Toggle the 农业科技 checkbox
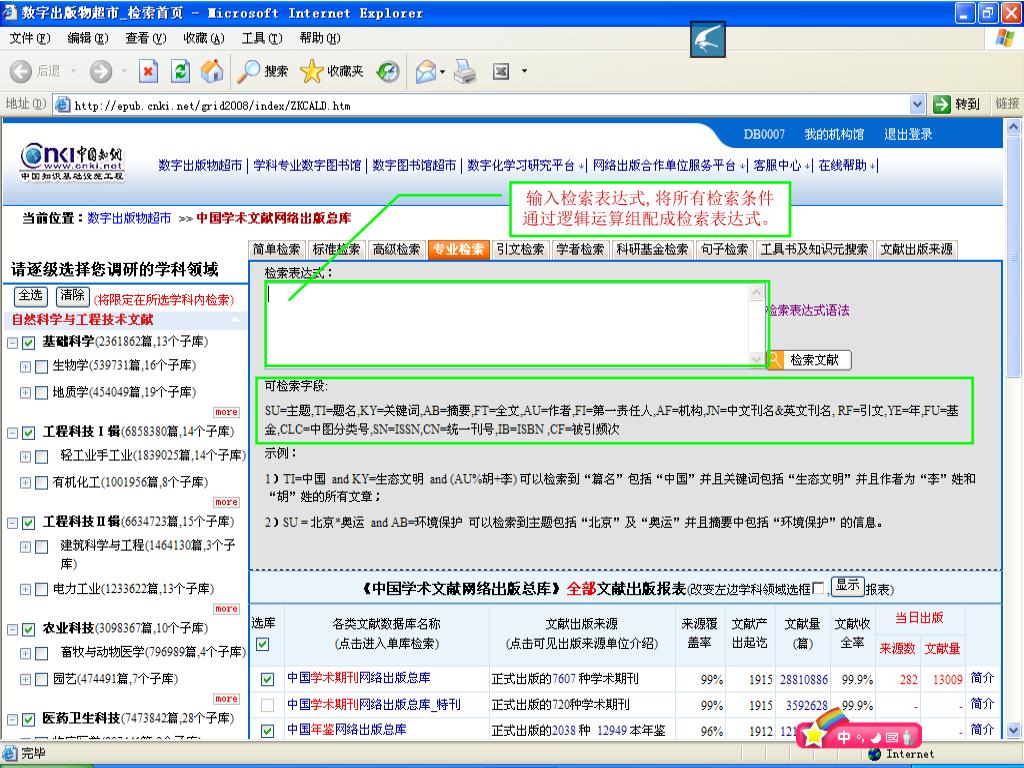The height and width of the screenshot is (768, 1024). point(28,629)
